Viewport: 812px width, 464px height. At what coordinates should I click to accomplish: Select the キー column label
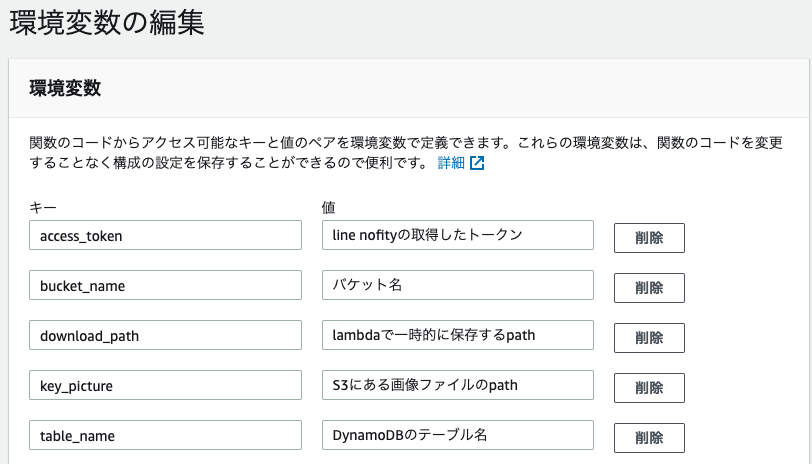pos(43,208)
